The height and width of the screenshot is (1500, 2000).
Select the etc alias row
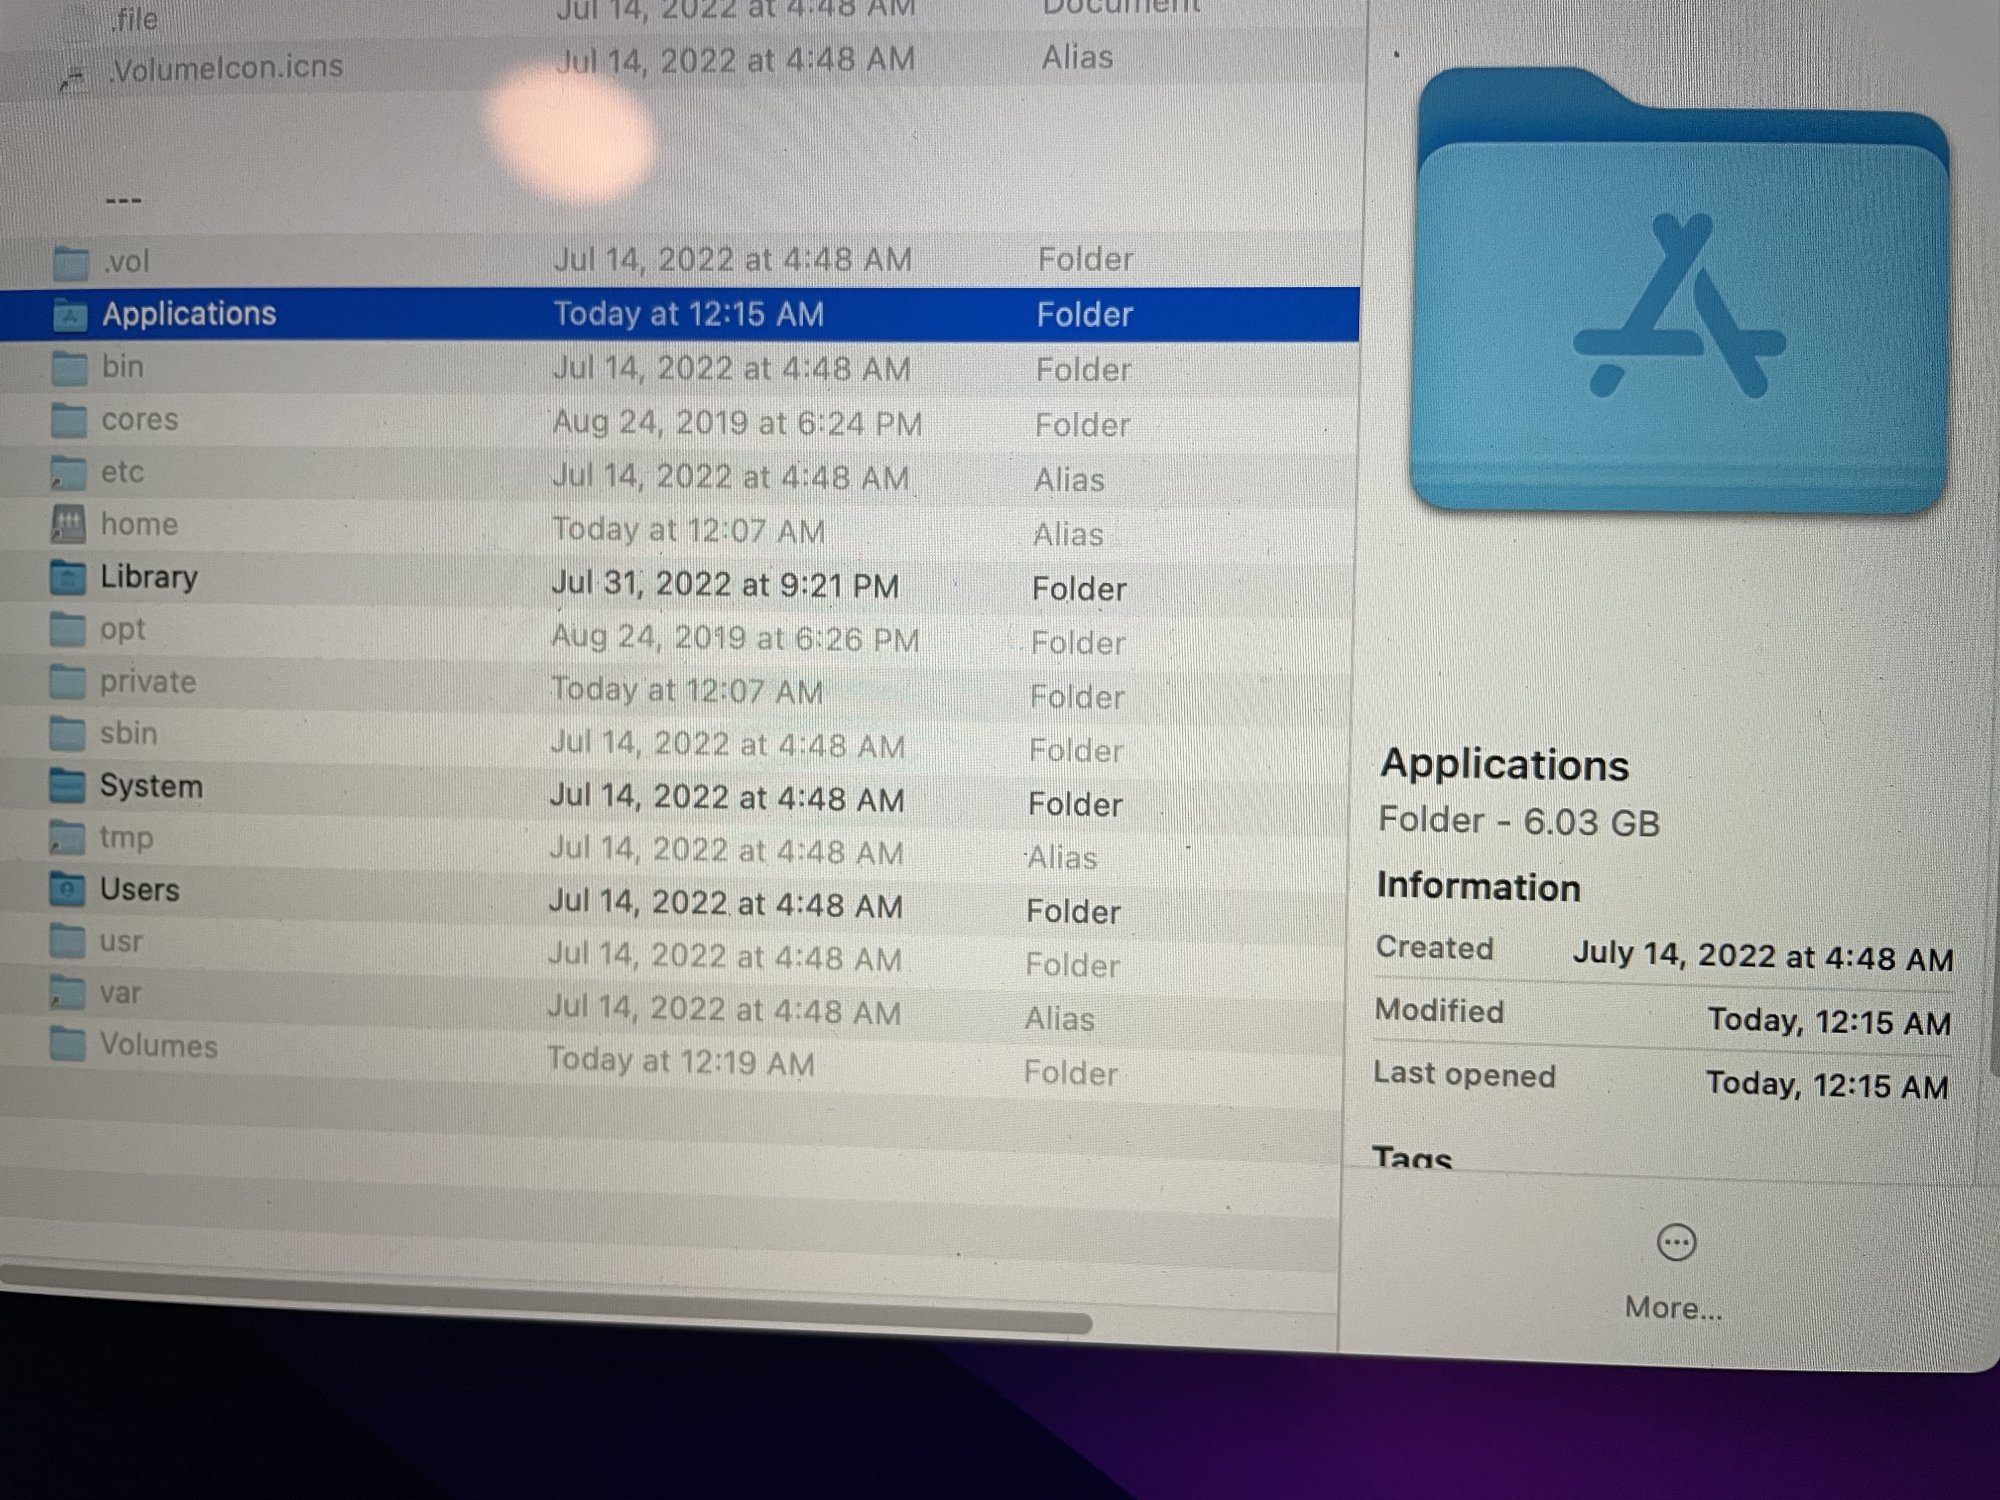(122, 472)
